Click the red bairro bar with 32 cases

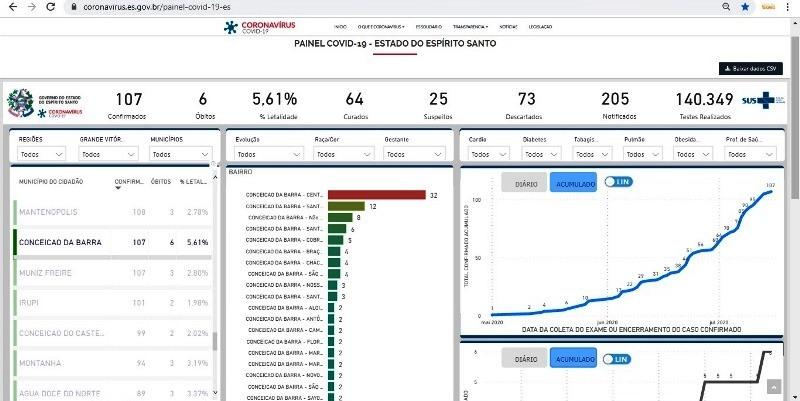click(377, 195)
